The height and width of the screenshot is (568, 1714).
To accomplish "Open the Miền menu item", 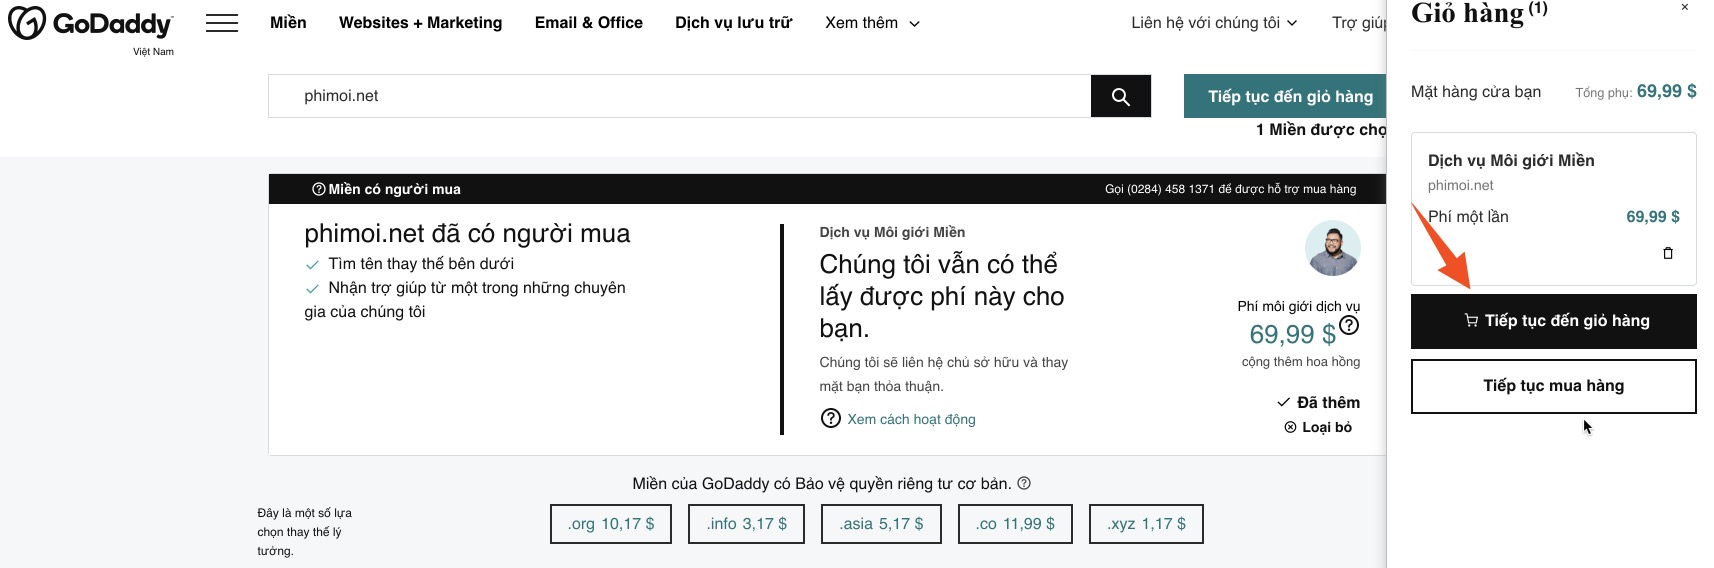I will pos(288,23).
